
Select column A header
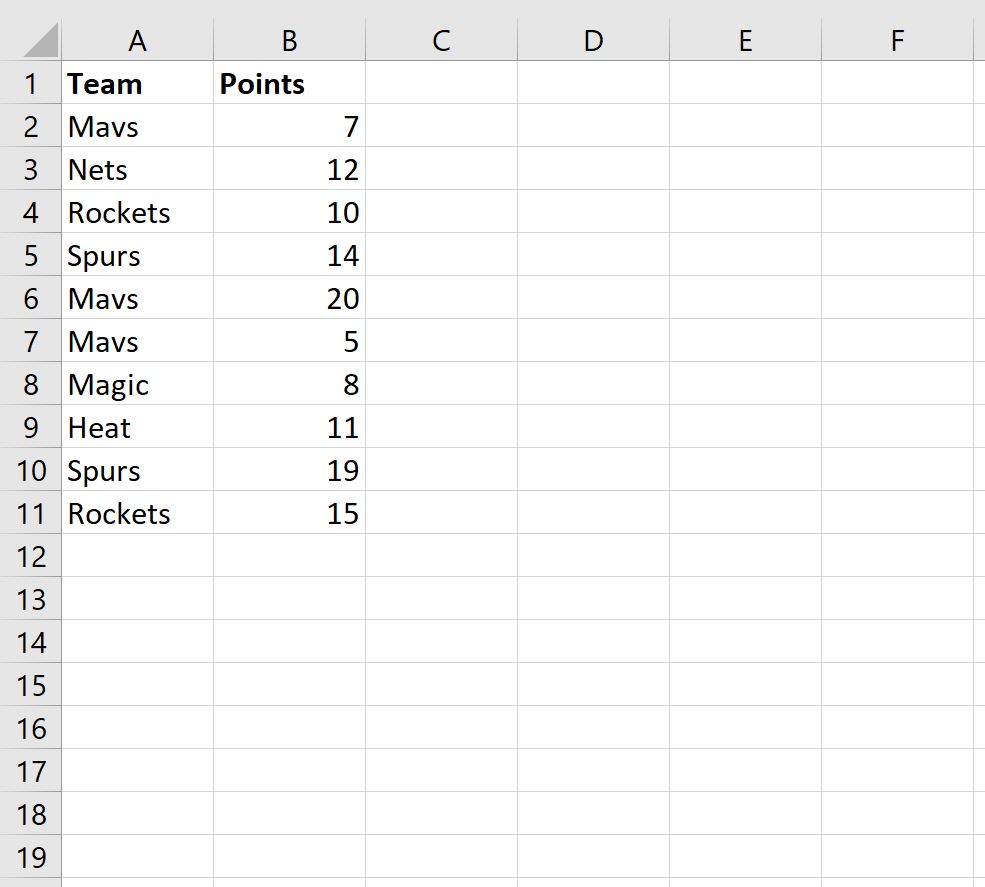point(138,41)
